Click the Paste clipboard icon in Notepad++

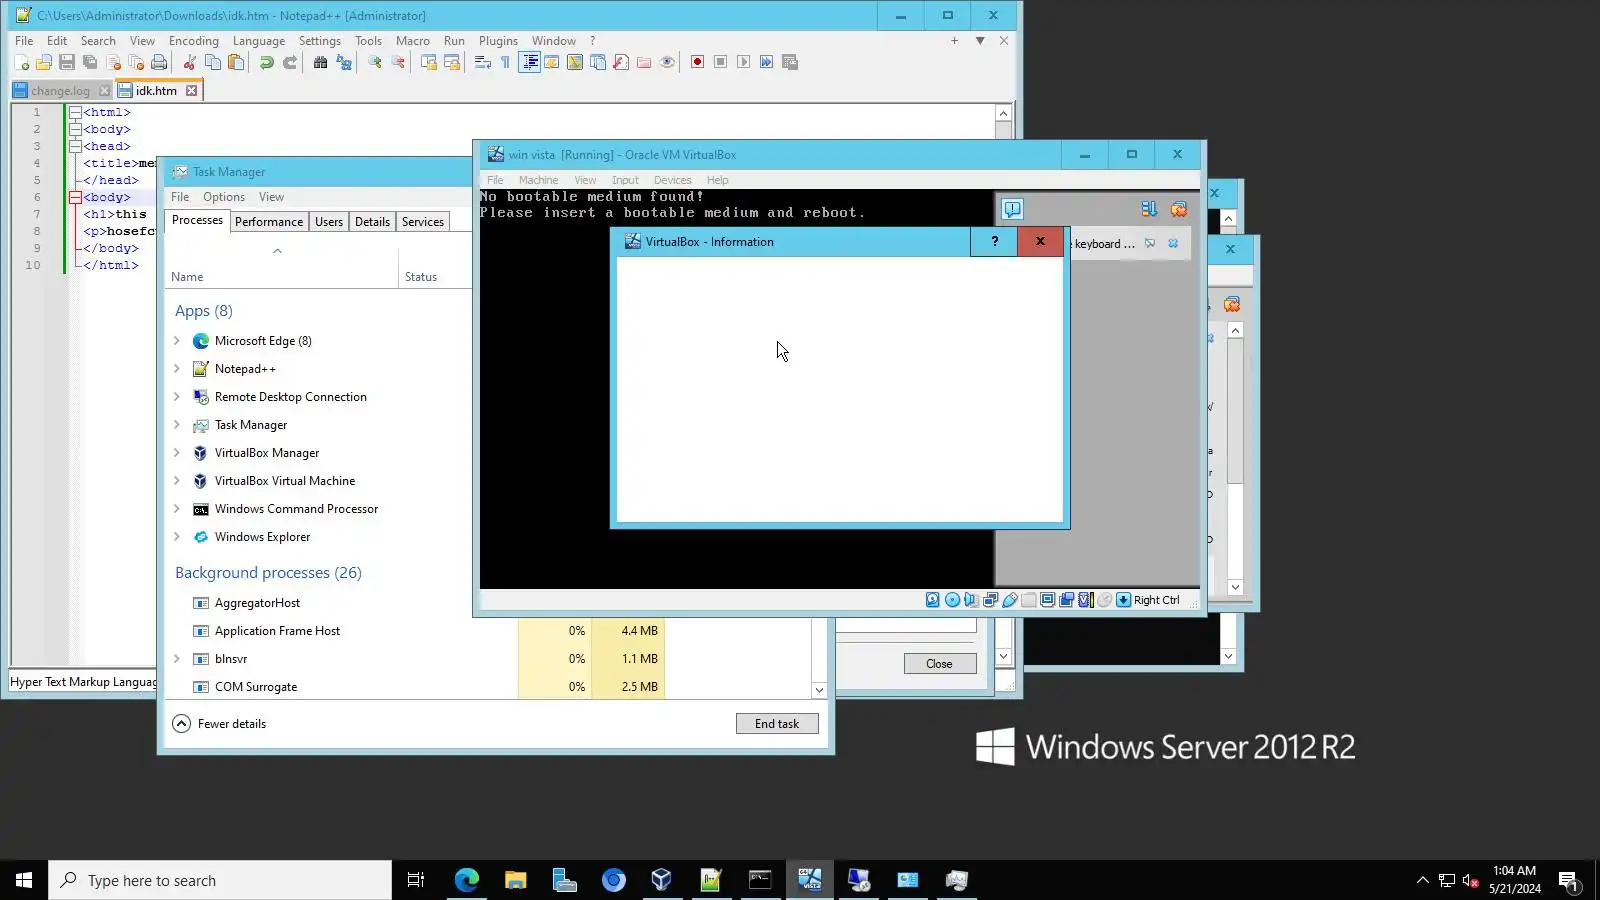(x=236, y=62)
